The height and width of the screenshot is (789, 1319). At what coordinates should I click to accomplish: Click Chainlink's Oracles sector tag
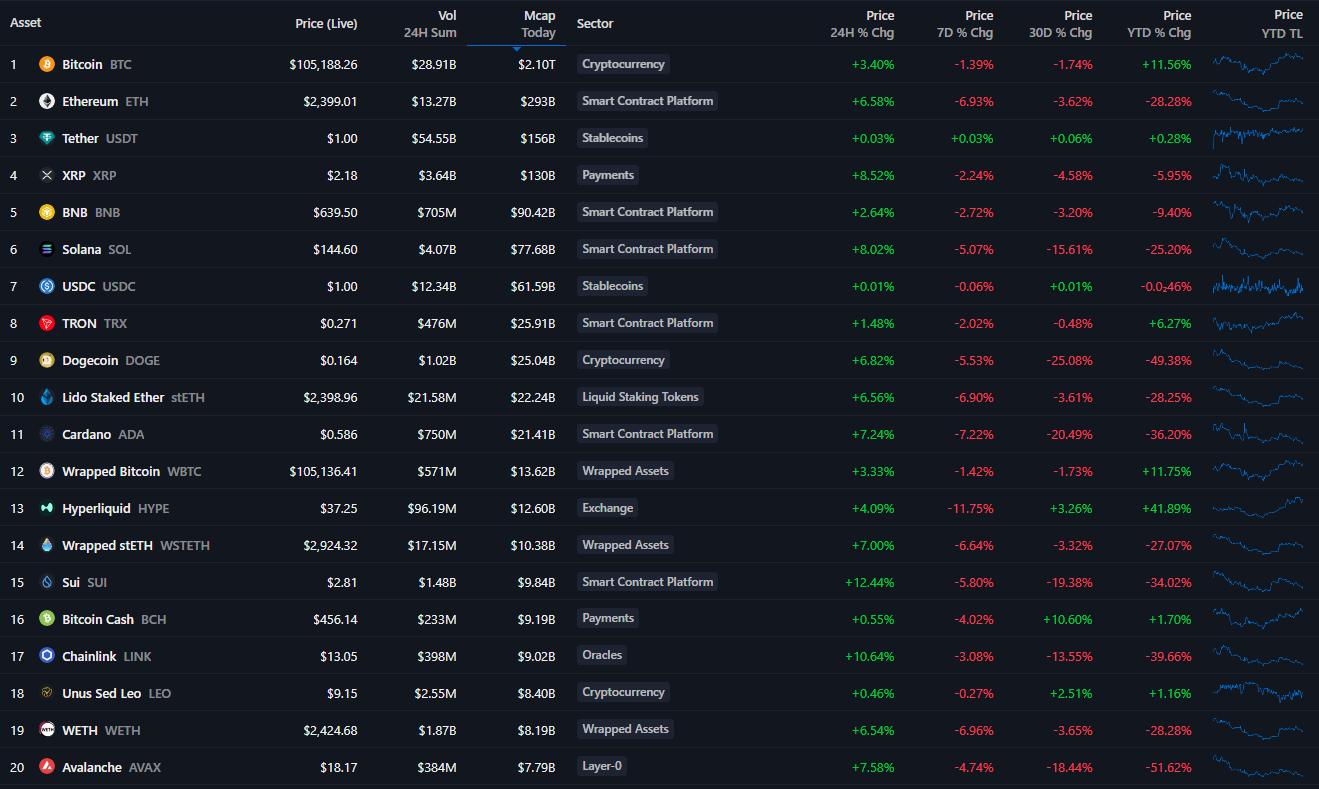pyautogui.click(x=602, y=655)
